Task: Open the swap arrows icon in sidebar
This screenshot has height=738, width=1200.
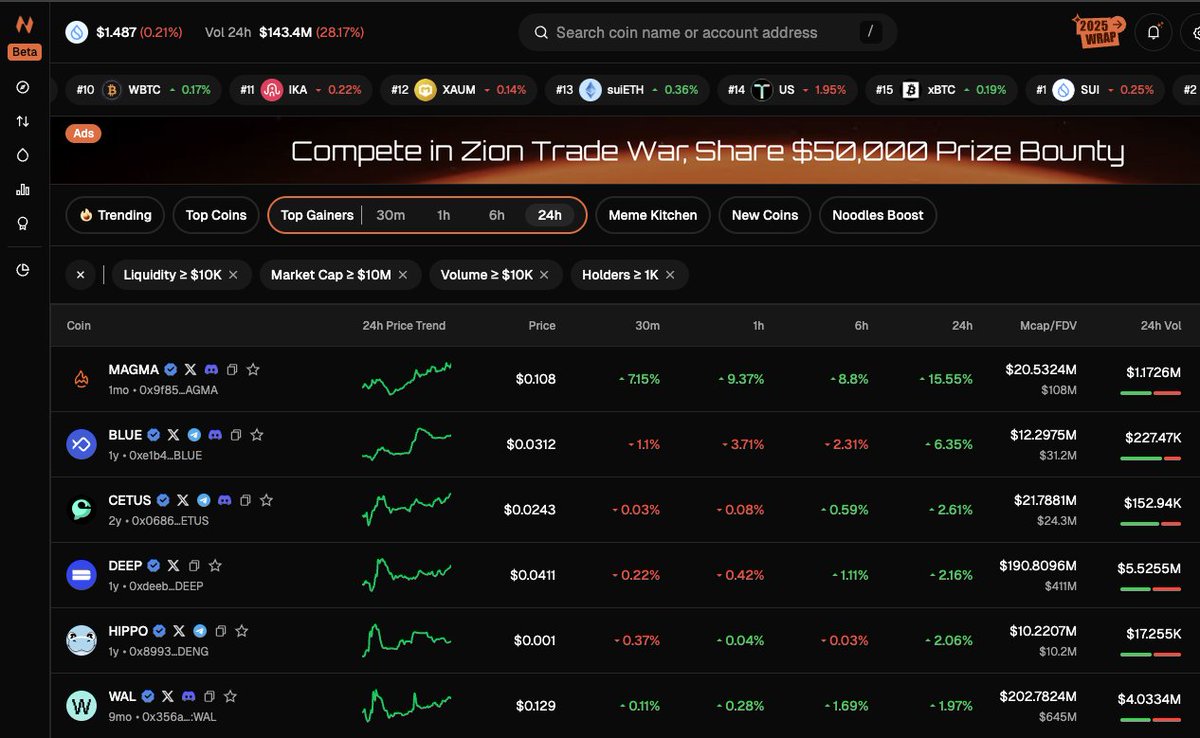Action: pyautogui.click(x=23, y=121)
